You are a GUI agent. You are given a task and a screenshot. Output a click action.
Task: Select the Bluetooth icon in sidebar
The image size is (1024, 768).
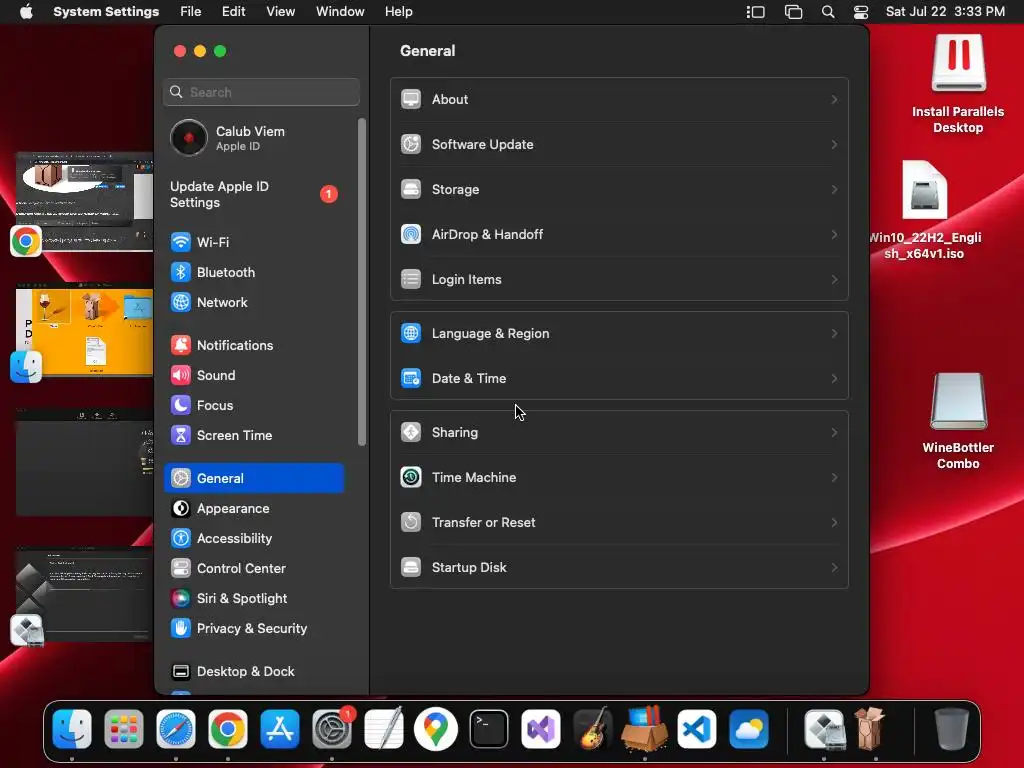pyautogui.click(x=181, y=272)
